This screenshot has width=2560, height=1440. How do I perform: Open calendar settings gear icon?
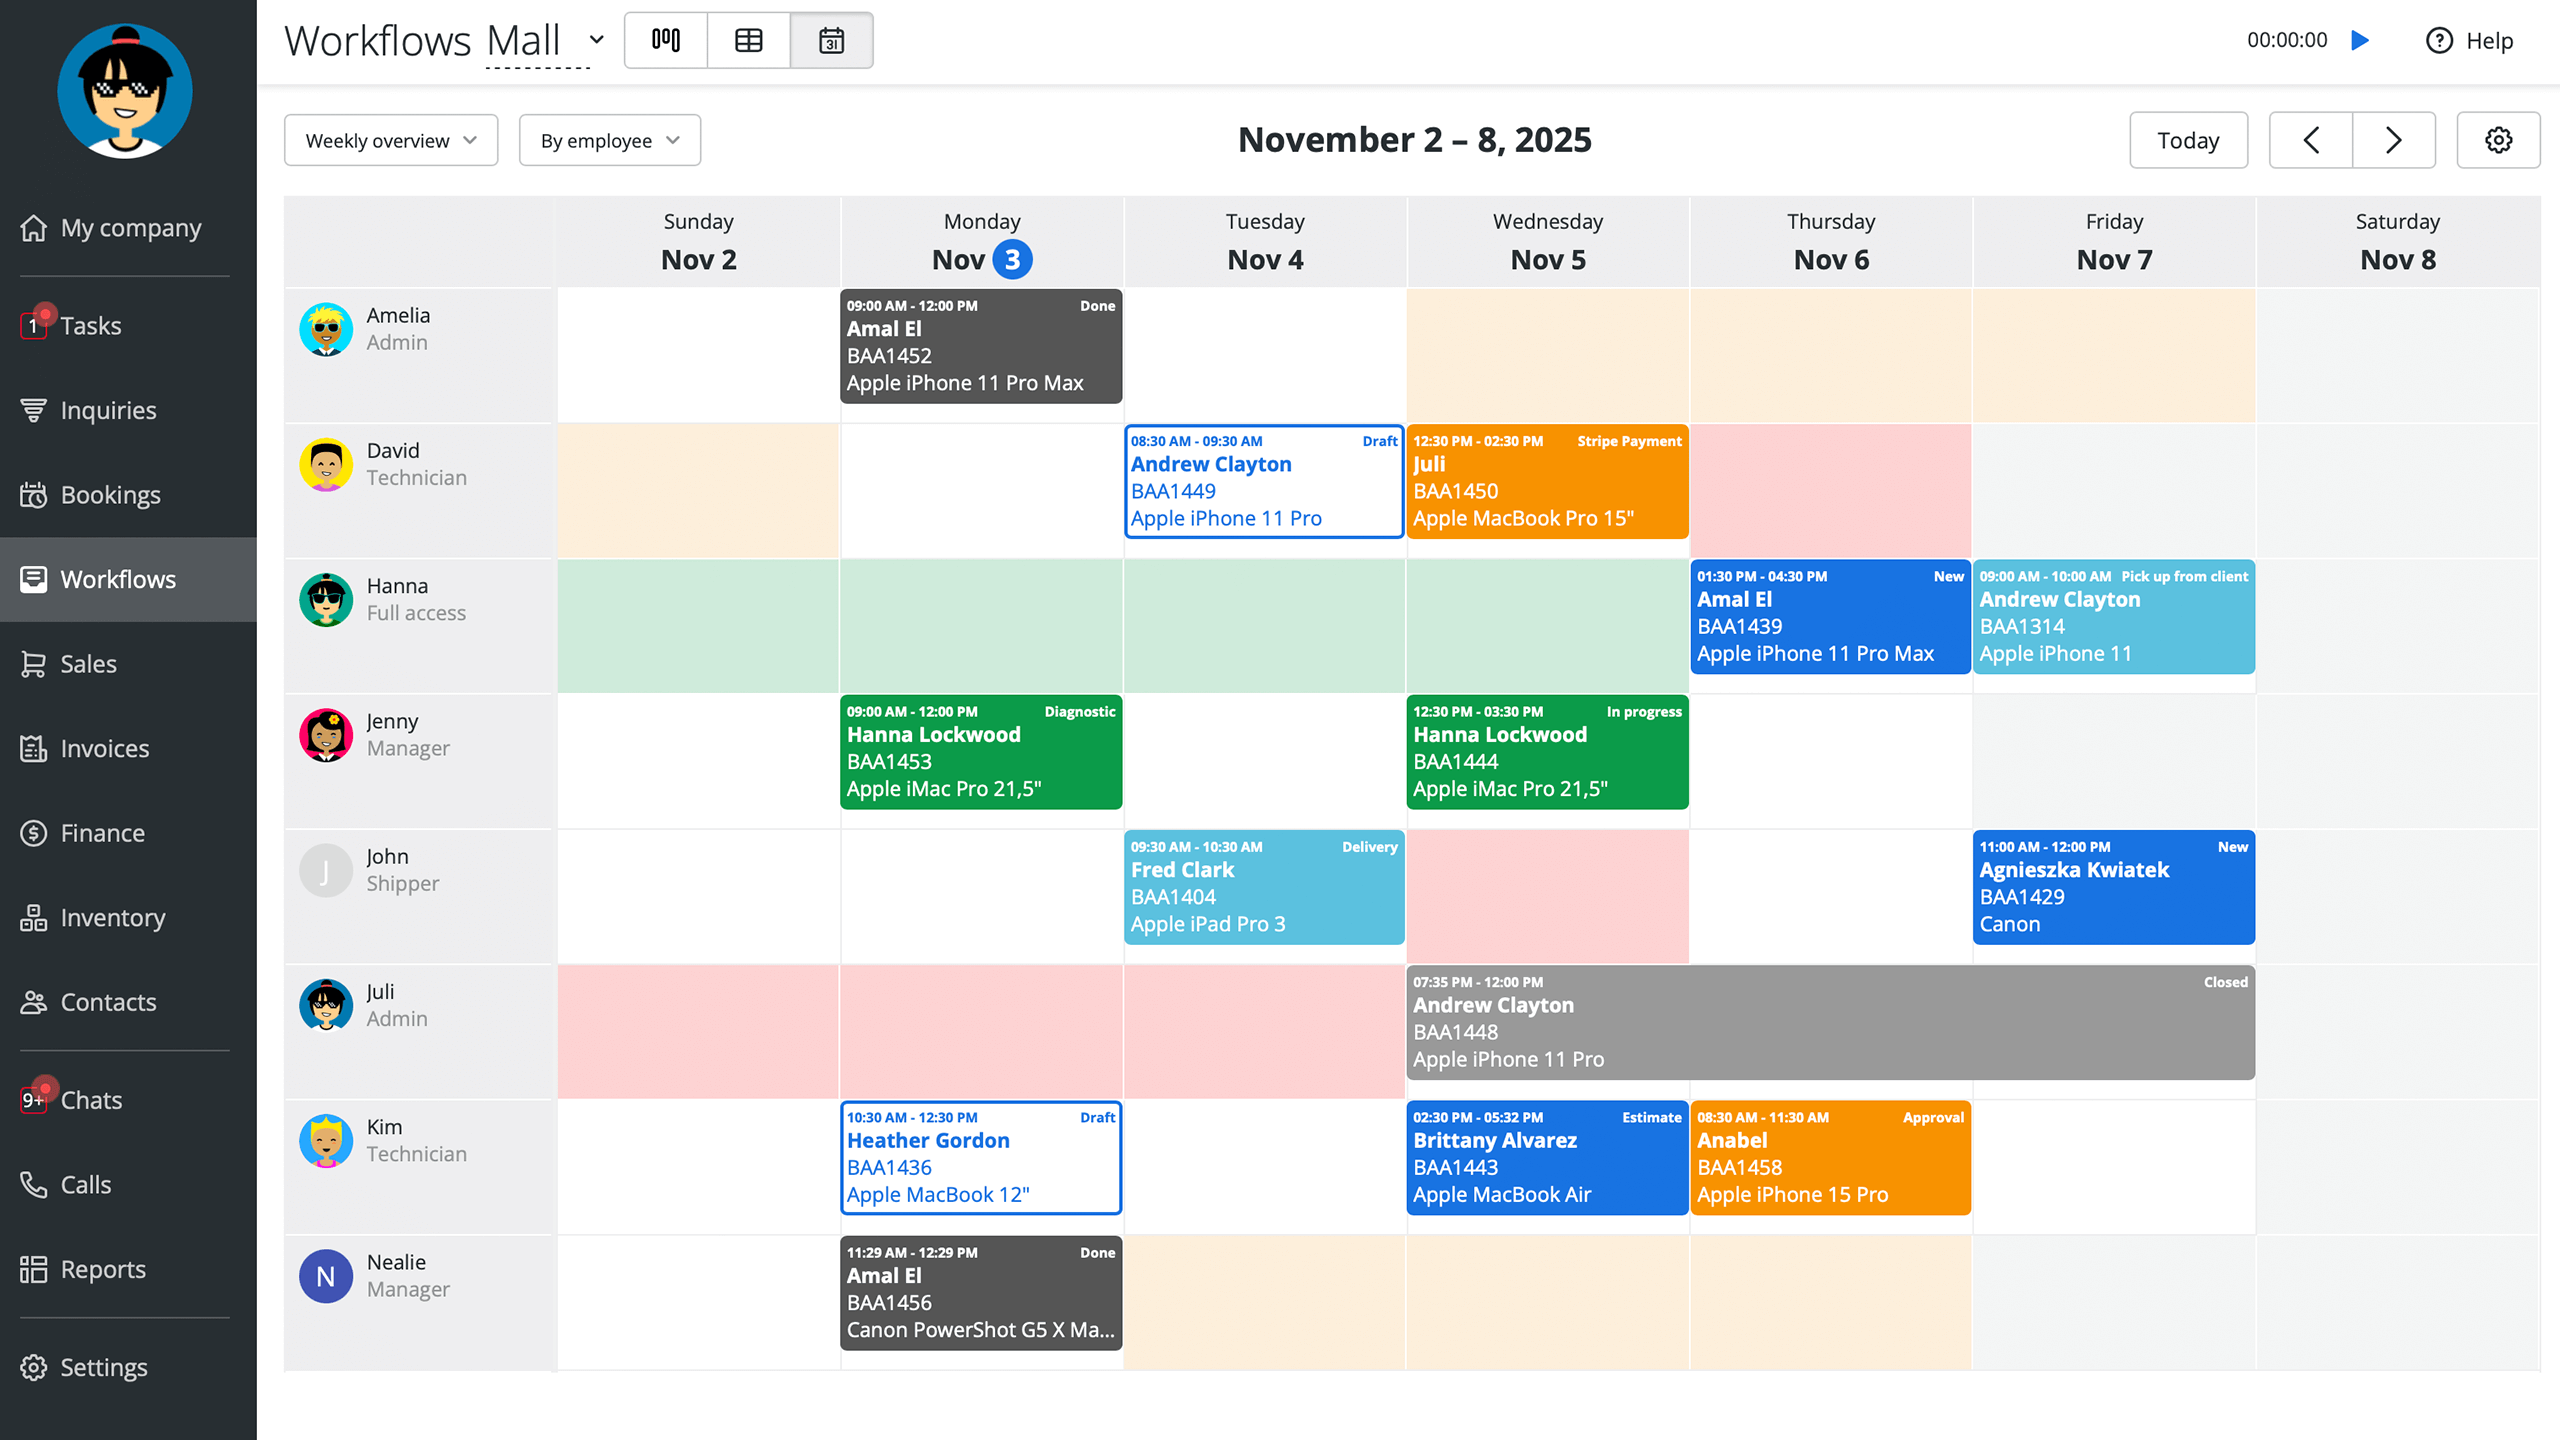[x=2498, y=140]
